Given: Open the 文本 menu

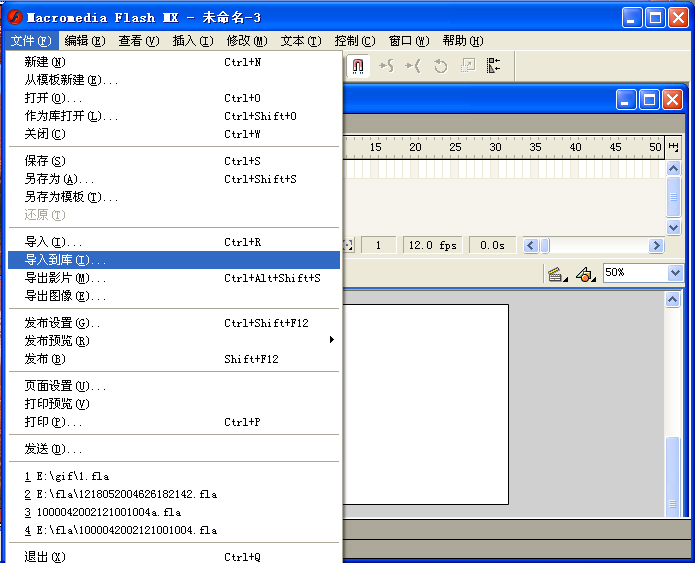Looking at the screenshot, I should [301, 41].
